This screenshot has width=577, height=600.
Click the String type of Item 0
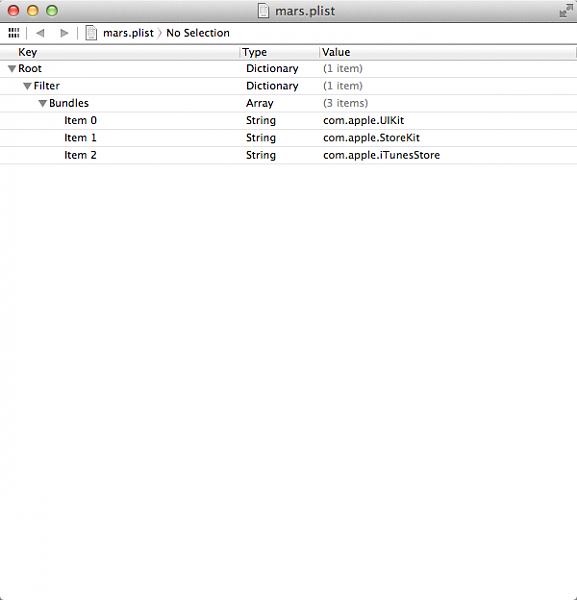pos(261,121)
